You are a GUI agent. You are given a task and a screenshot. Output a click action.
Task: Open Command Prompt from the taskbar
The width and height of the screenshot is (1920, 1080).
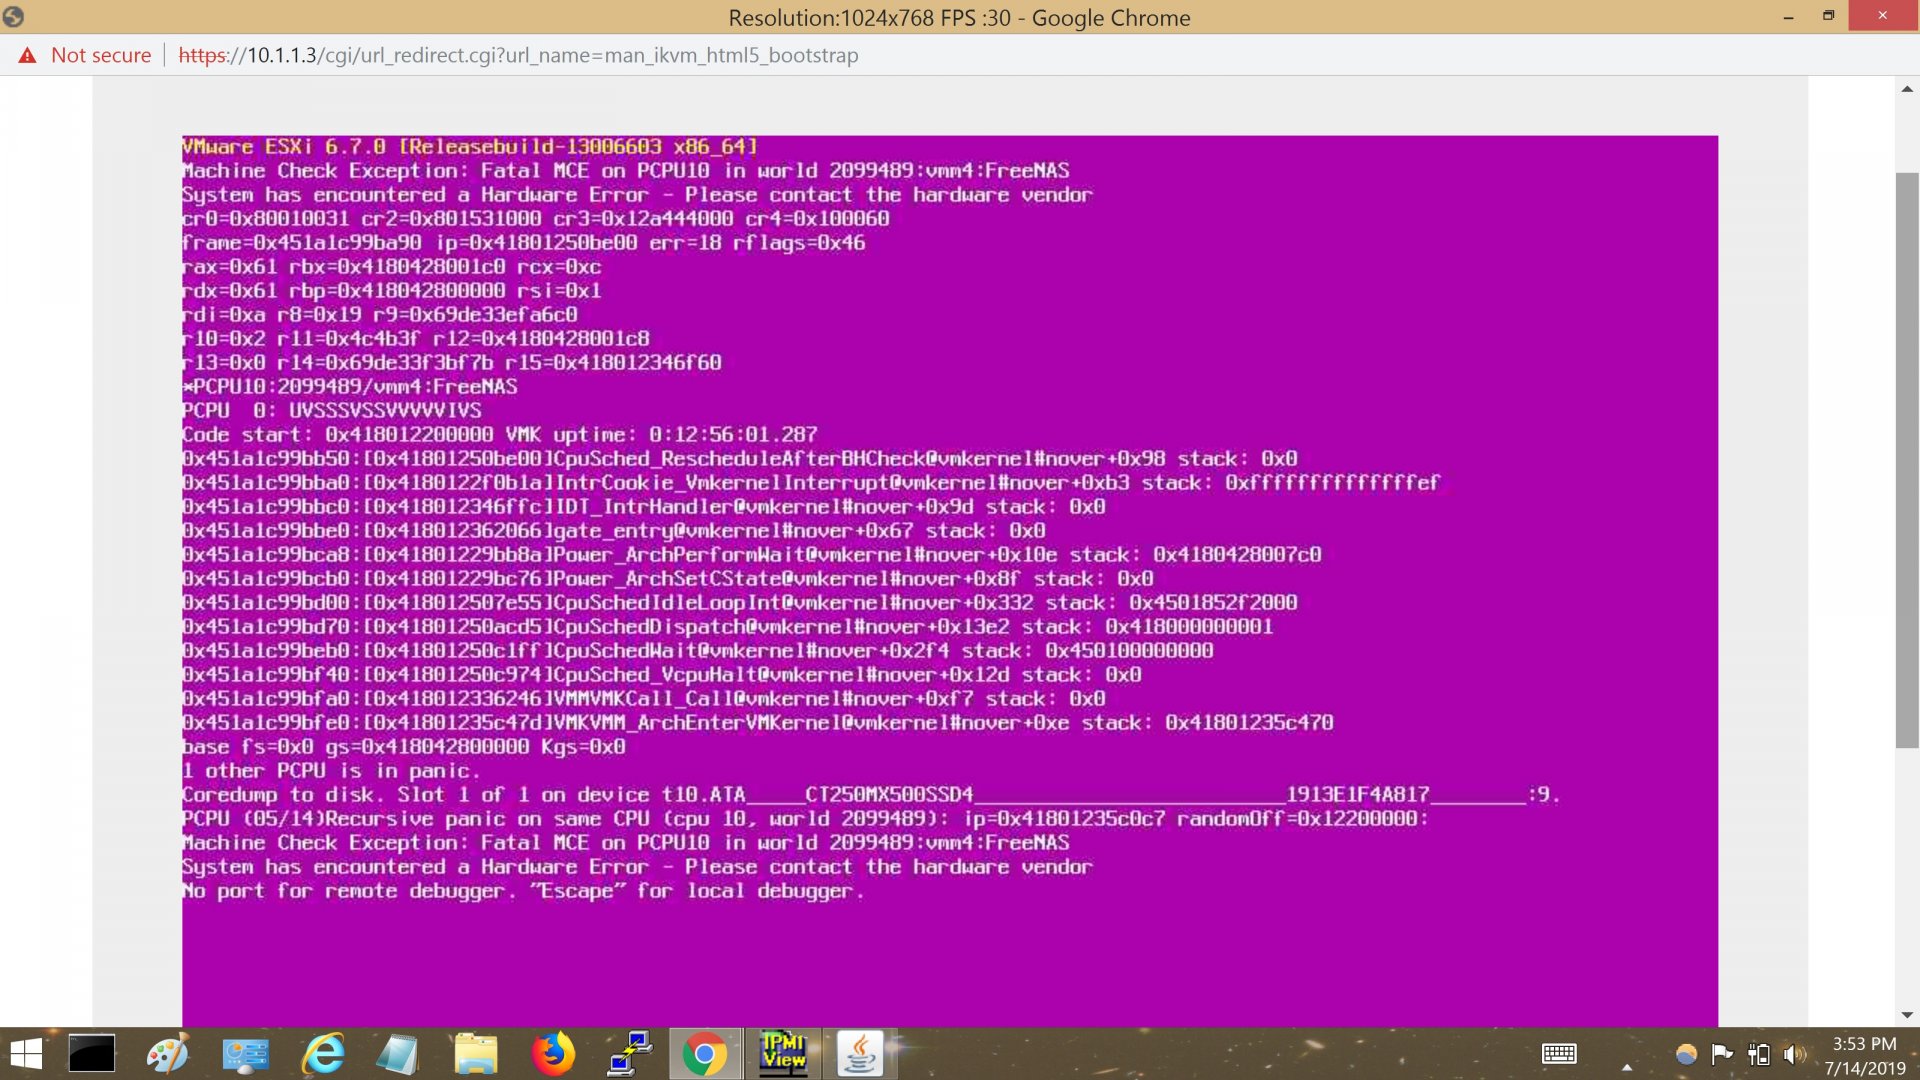point(91,1054)
